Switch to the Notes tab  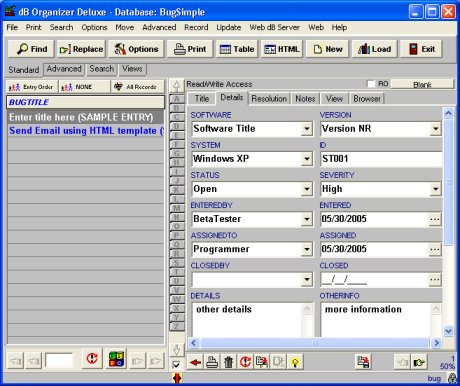point(305,99)
